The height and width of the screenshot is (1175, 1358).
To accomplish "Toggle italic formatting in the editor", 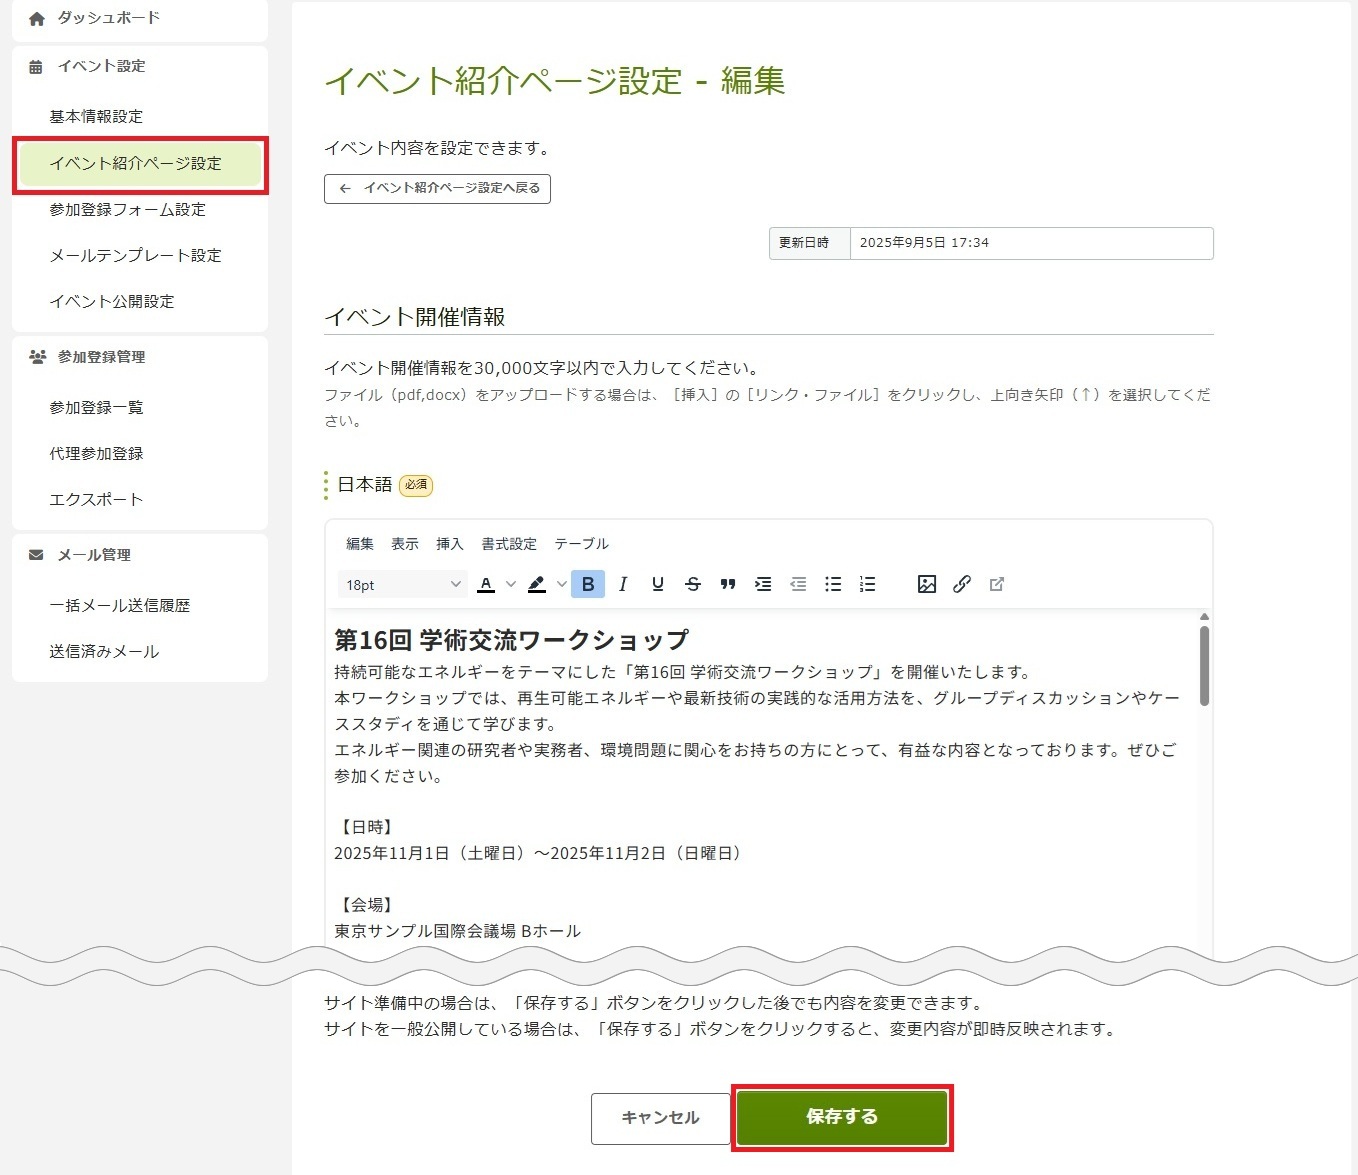I will (x=623, y=585).
